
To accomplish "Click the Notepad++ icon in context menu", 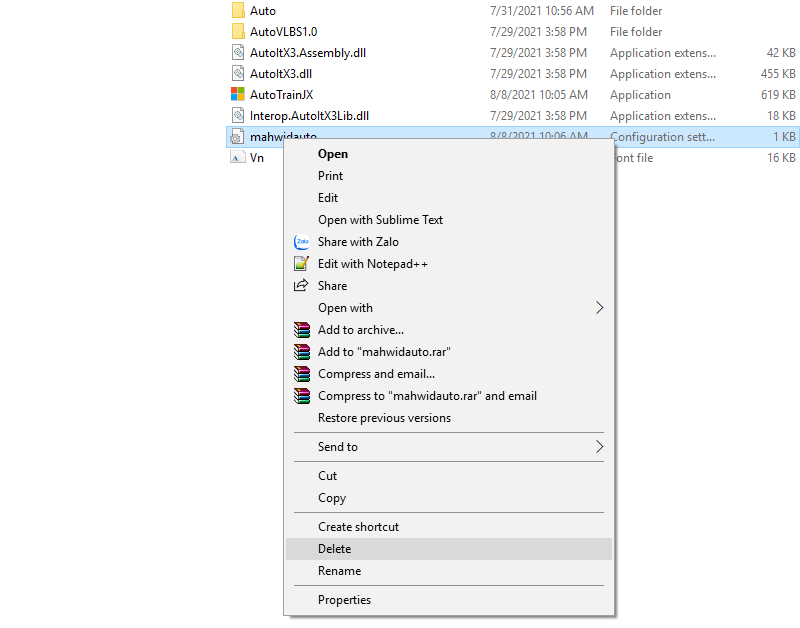I will [x=301, y=264].
